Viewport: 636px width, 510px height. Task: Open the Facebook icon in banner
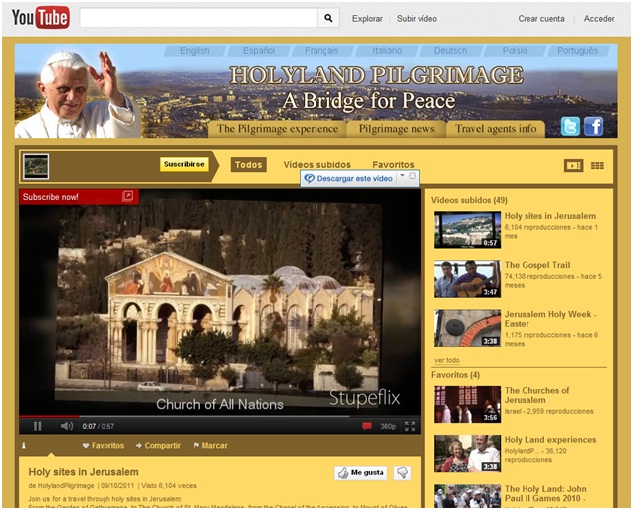point(594,126)
